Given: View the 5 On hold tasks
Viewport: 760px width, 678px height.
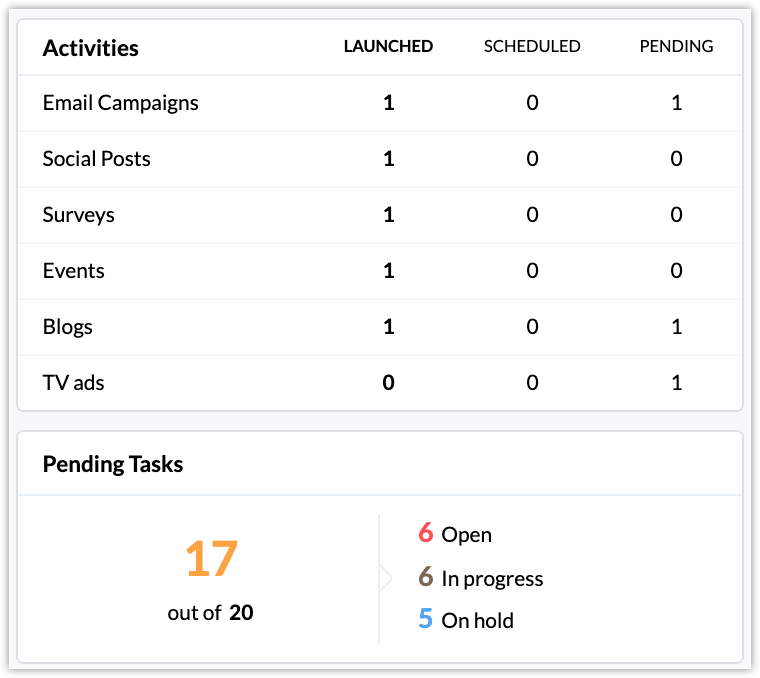Looking at the screenshot, I should tap(467, 620).
